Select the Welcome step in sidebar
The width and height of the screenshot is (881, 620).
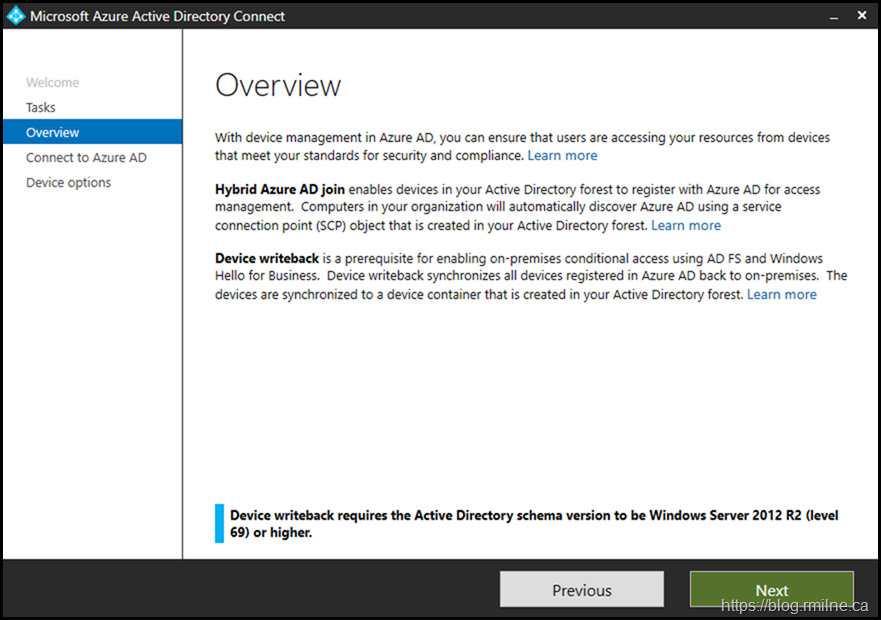coord(52,83)
